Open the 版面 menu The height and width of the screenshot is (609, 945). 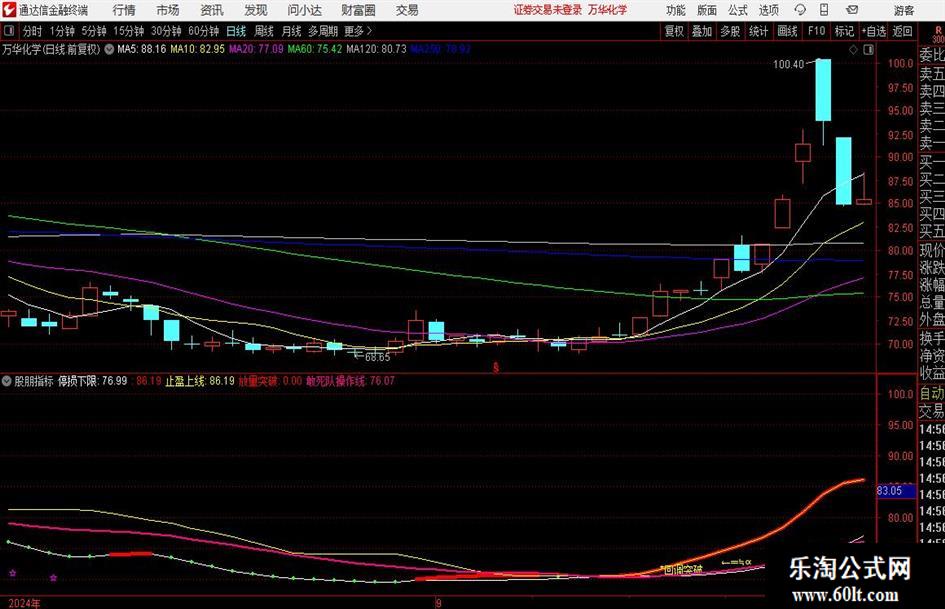(x=706, y=10)
